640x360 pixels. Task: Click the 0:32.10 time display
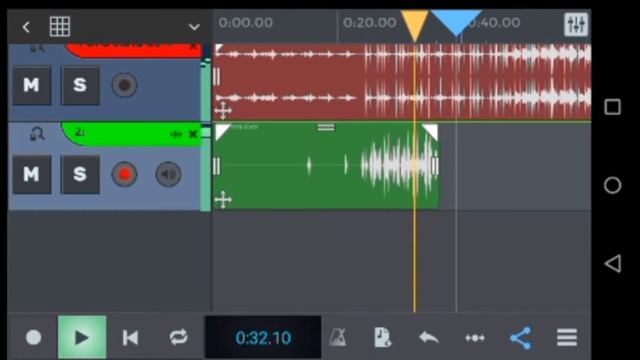[263, 338]
